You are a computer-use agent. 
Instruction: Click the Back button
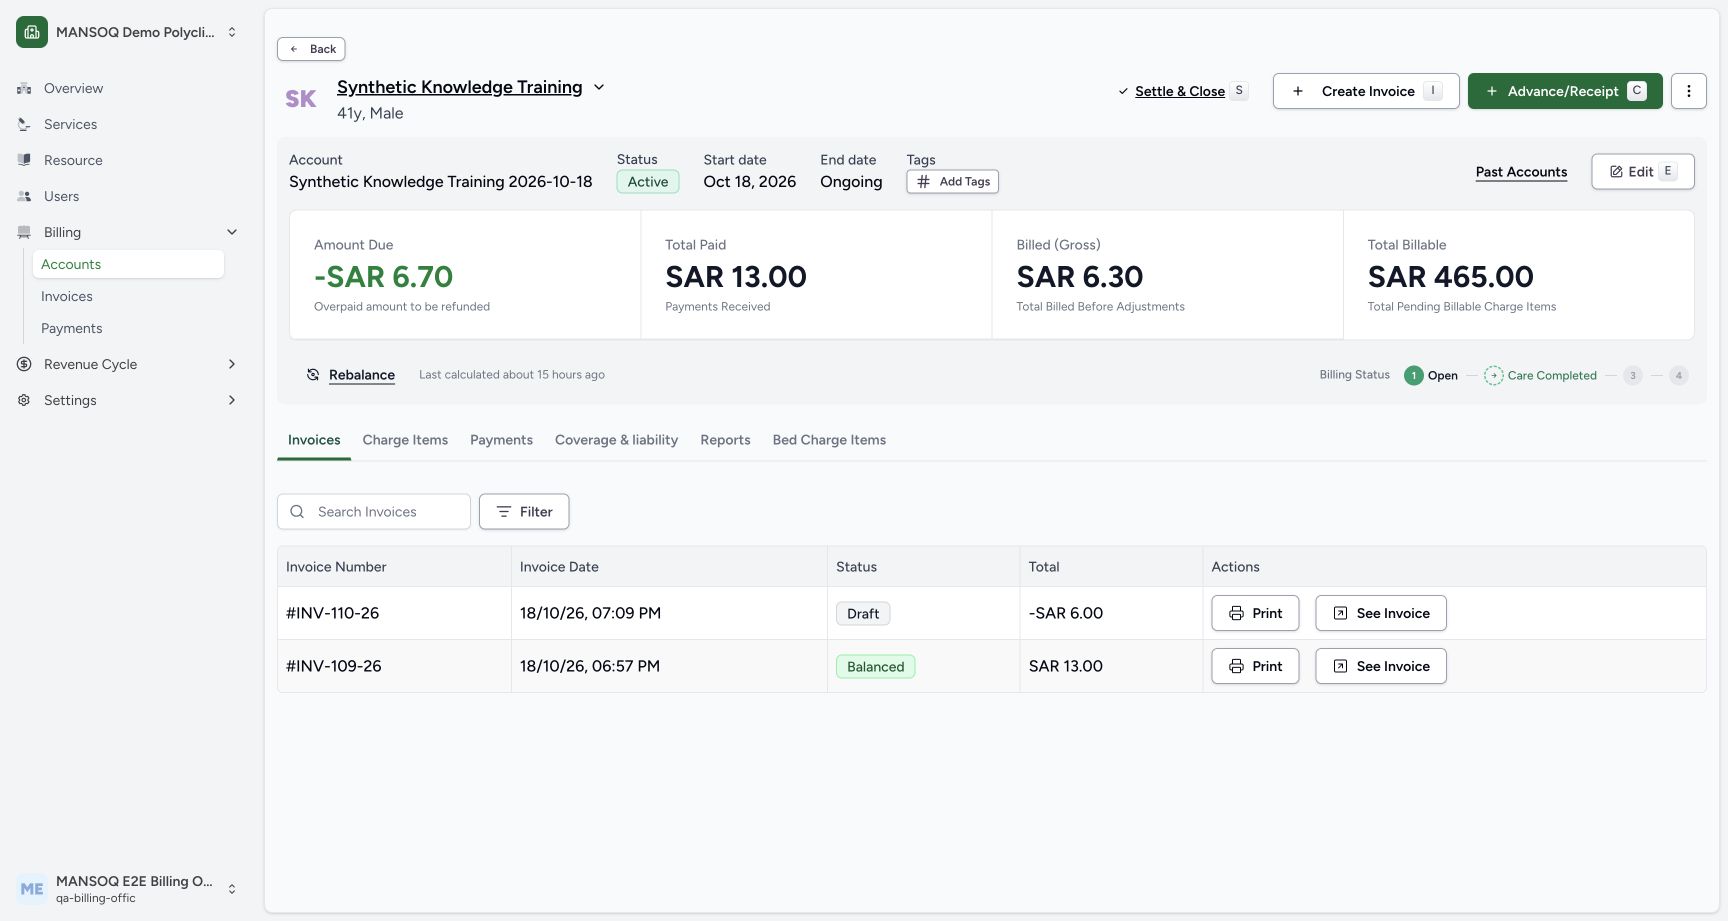(x=311, y=49)
